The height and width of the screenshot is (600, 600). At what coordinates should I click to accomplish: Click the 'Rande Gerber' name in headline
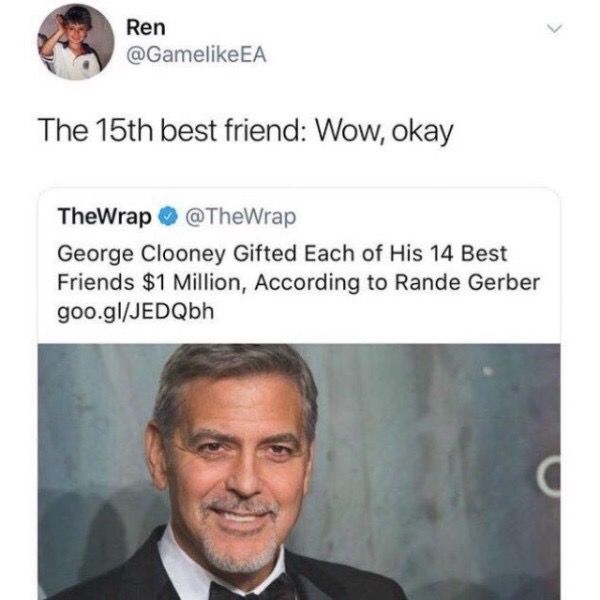[467, 282]
